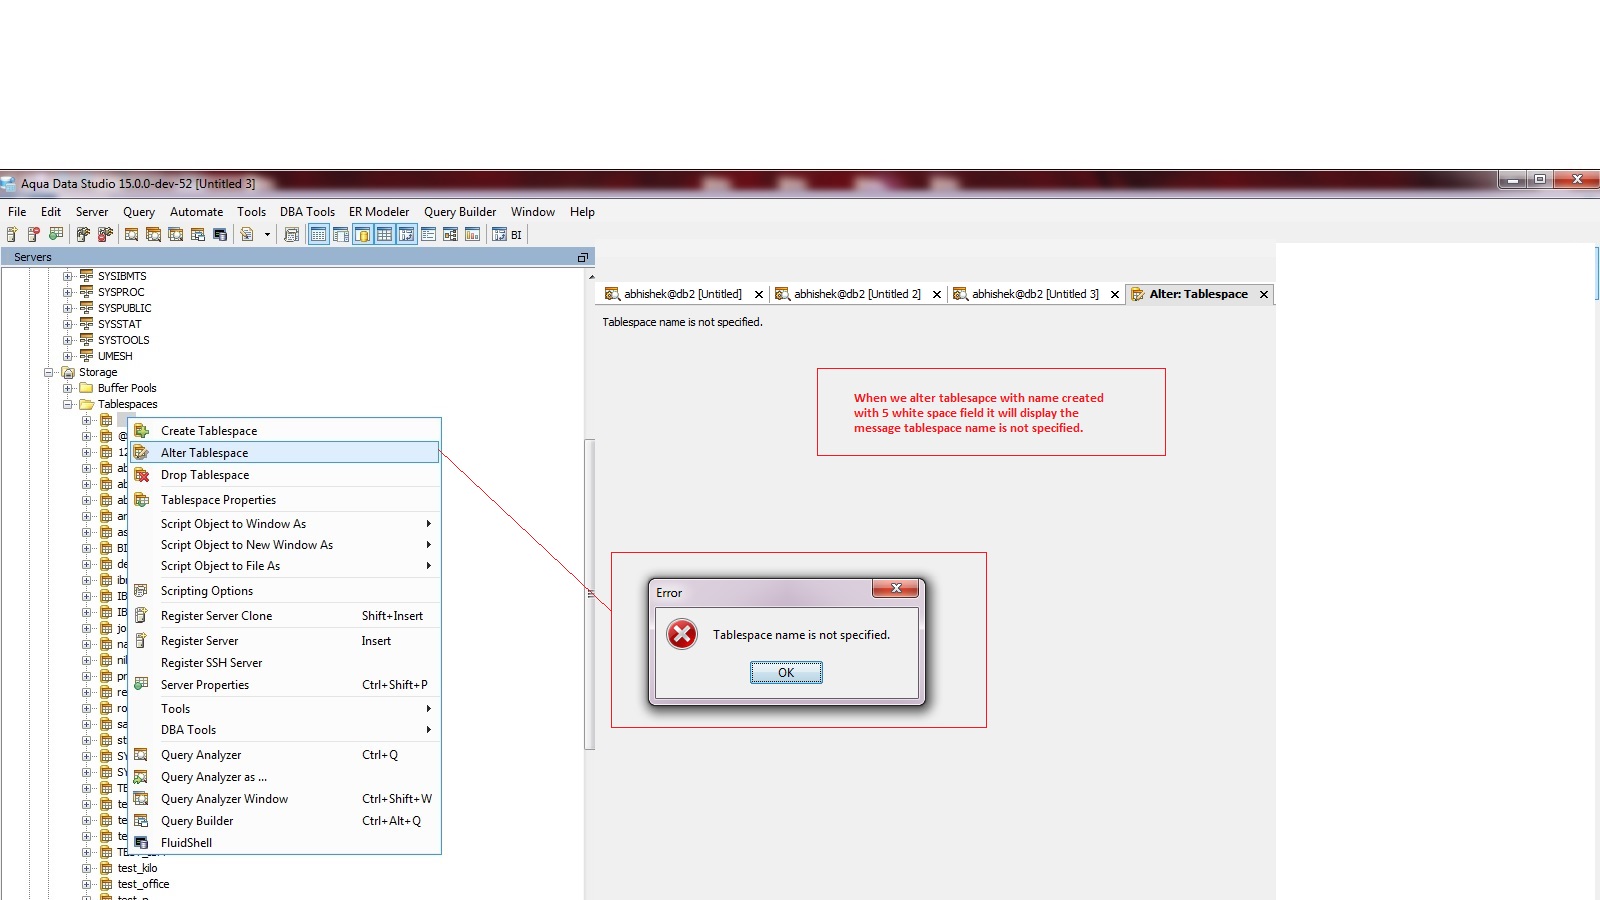Toggle the yellow database cylinder view button

[363, 235]
